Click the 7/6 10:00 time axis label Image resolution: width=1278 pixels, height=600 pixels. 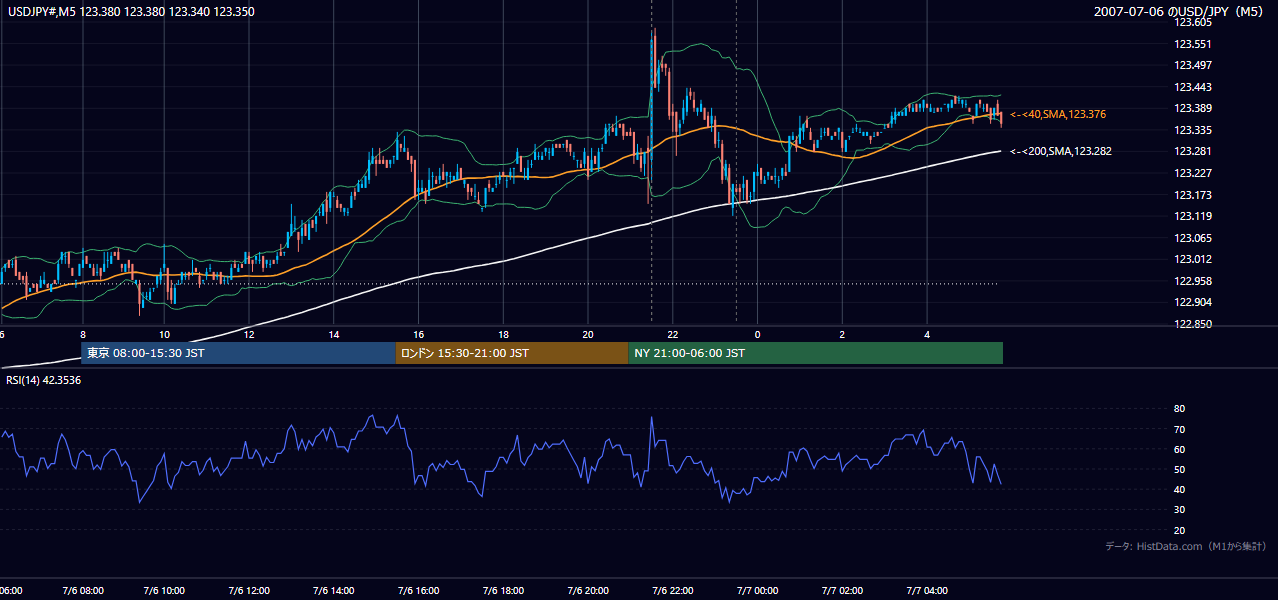tap(166, 591)
